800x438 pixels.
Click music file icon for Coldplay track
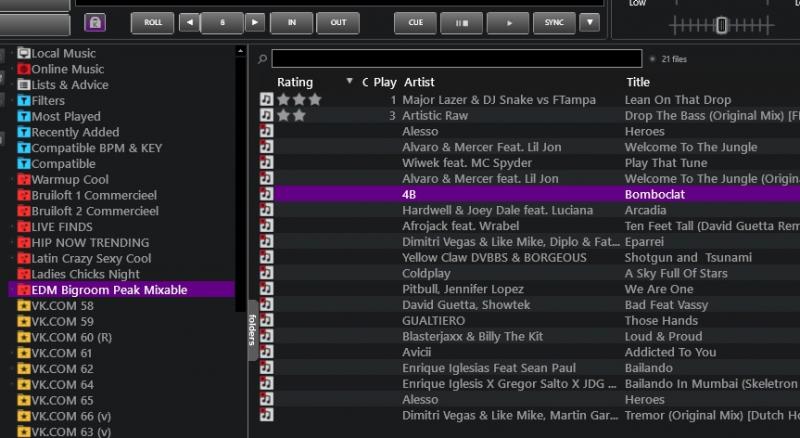click(x=266, y=273)
